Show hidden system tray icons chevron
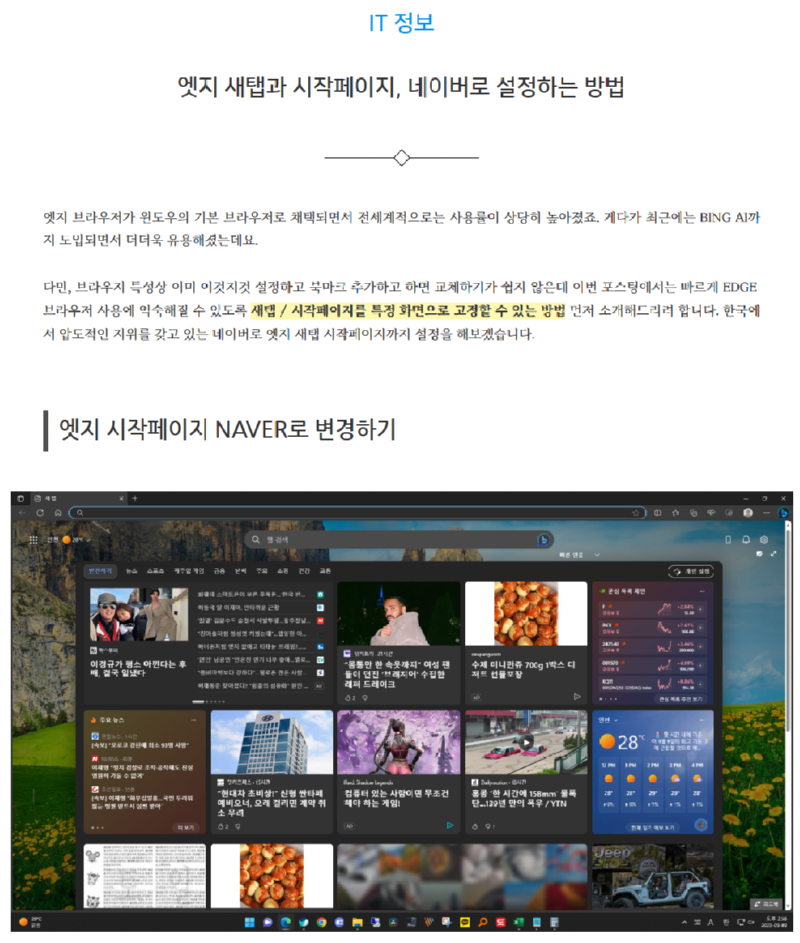Image resolution: width=800 pixels, height=943 pixels. [x=684, y=922]
